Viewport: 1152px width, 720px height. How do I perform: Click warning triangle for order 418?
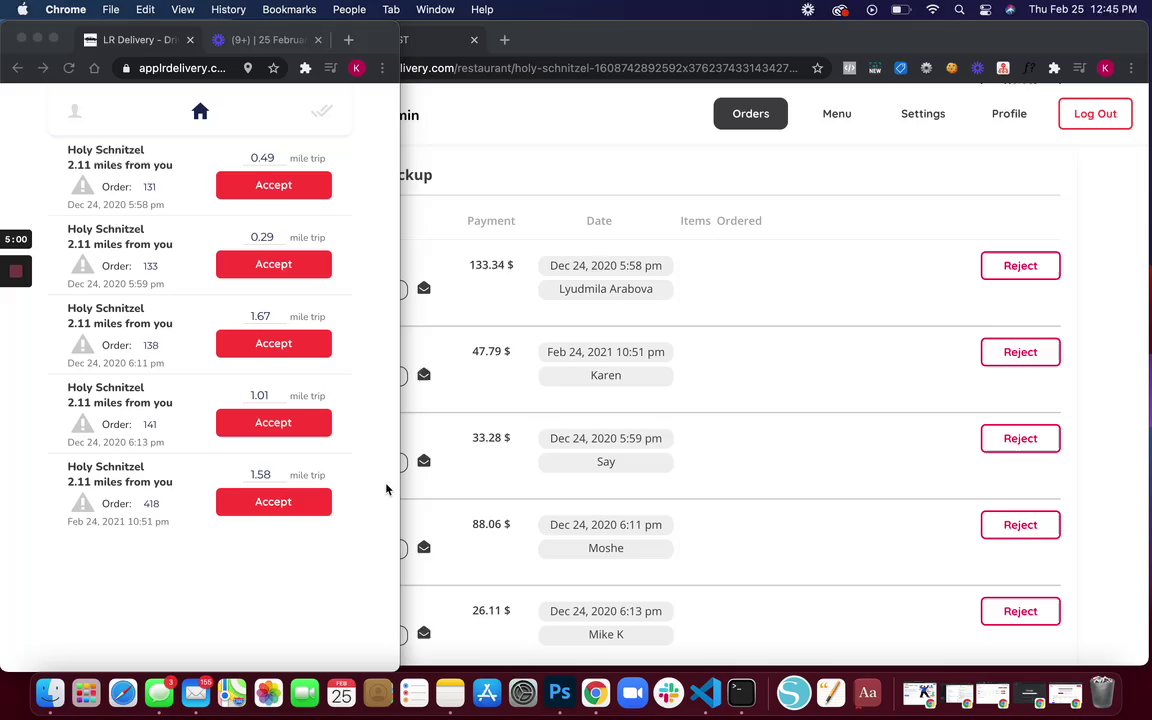[x=82, y=503]
